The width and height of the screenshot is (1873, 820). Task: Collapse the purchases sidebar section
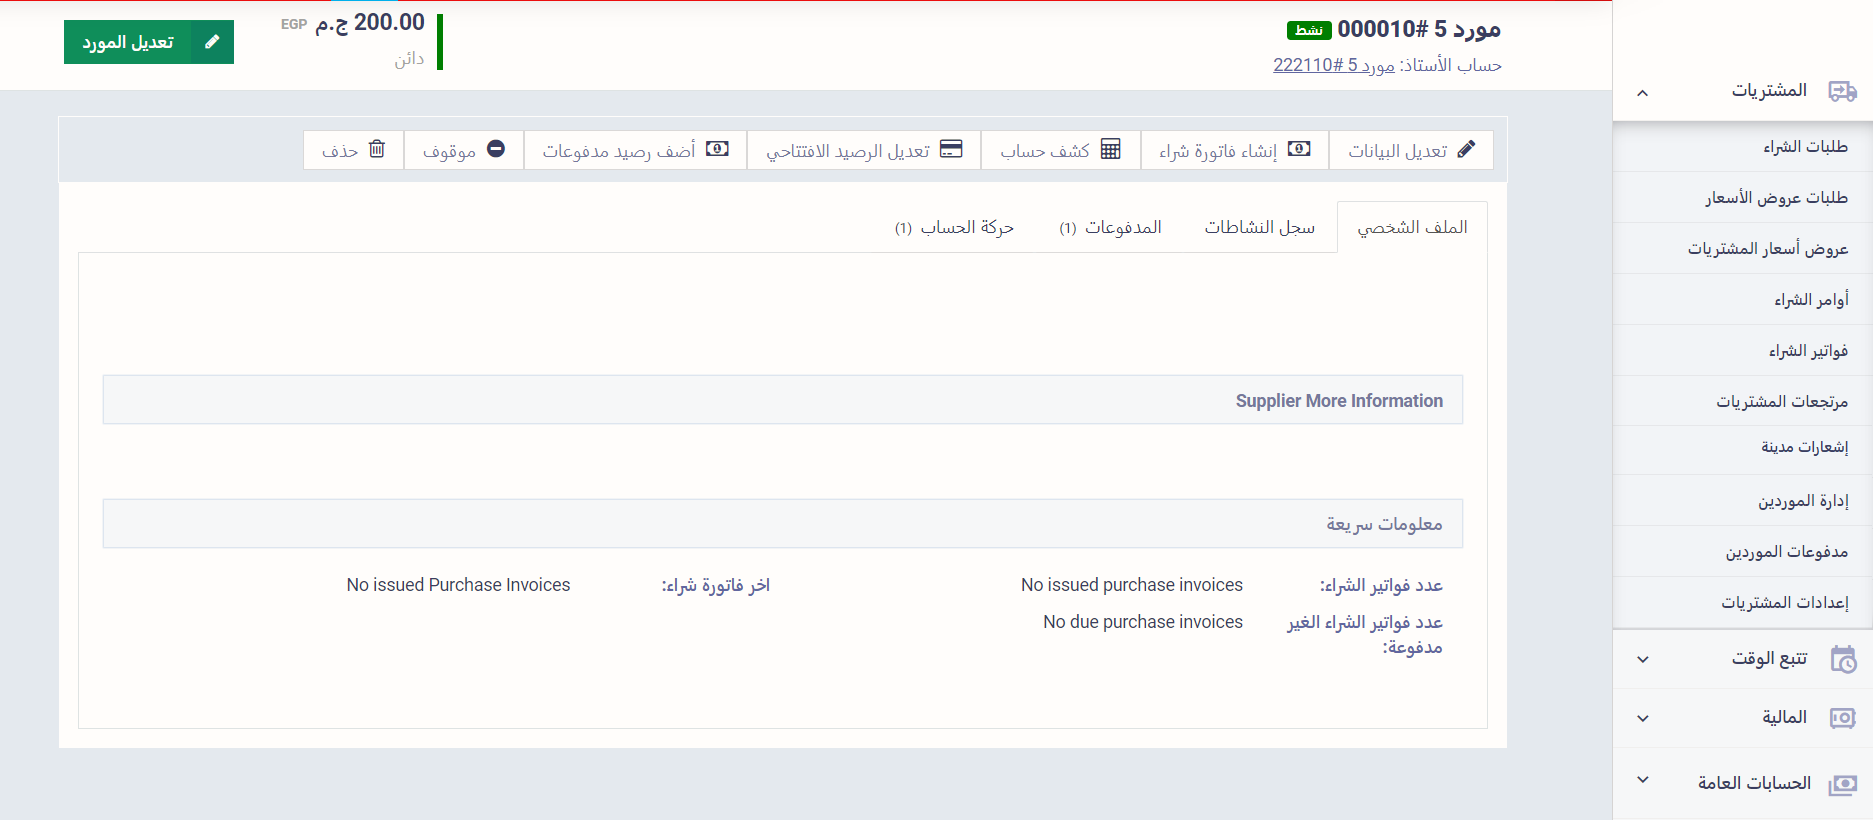pos(1642,93)
